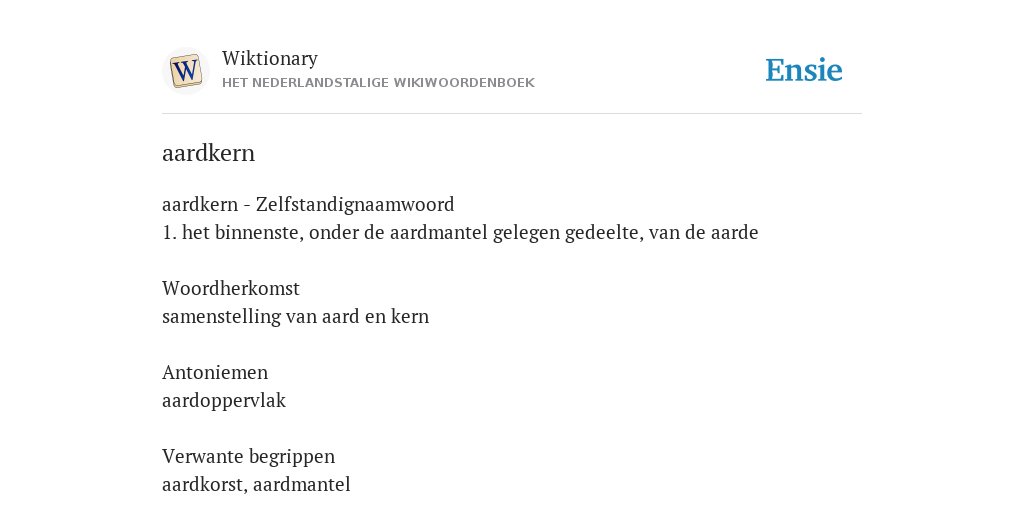Select the Zelfstandignaamwoord line
Image resolution: width=1024 pixels, height=512 pixels.
click(x=308, y=204)
